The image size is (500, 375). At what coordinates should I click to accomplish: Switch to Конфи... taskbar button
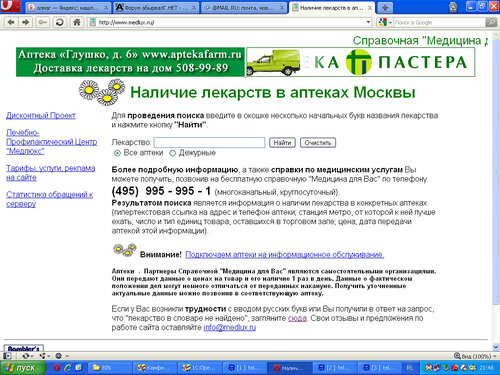pos(155,368)
